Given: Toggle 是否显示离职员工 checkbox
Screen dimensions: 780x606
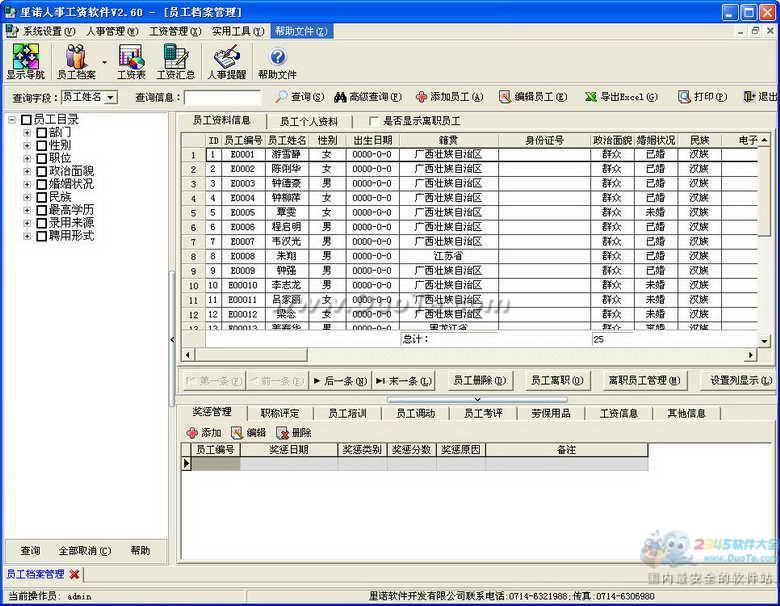Looking at the screenshot, I should [x=374, y=121].
